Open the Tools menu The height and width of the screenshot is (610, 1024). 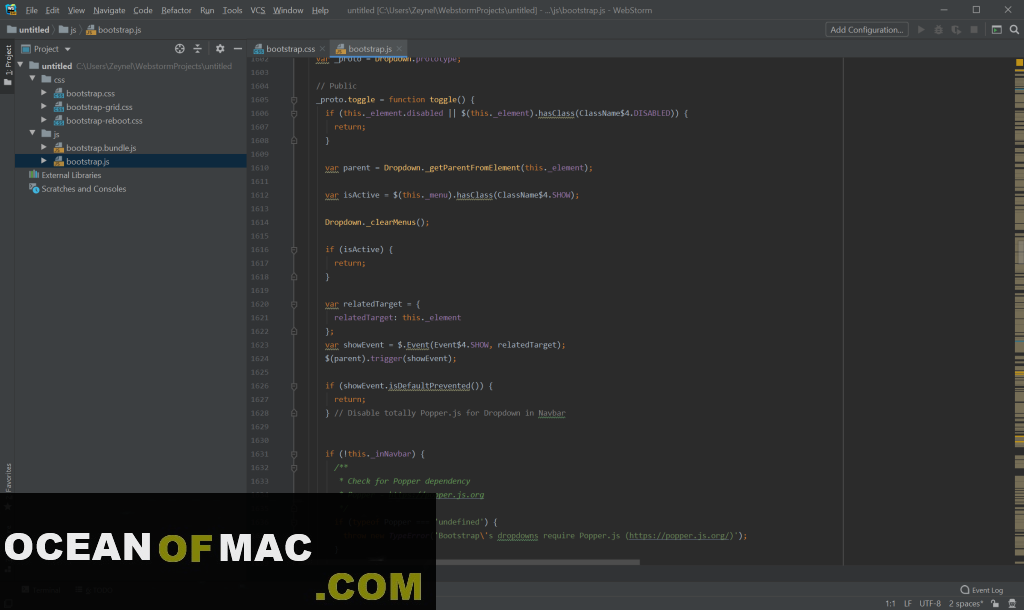232,10
